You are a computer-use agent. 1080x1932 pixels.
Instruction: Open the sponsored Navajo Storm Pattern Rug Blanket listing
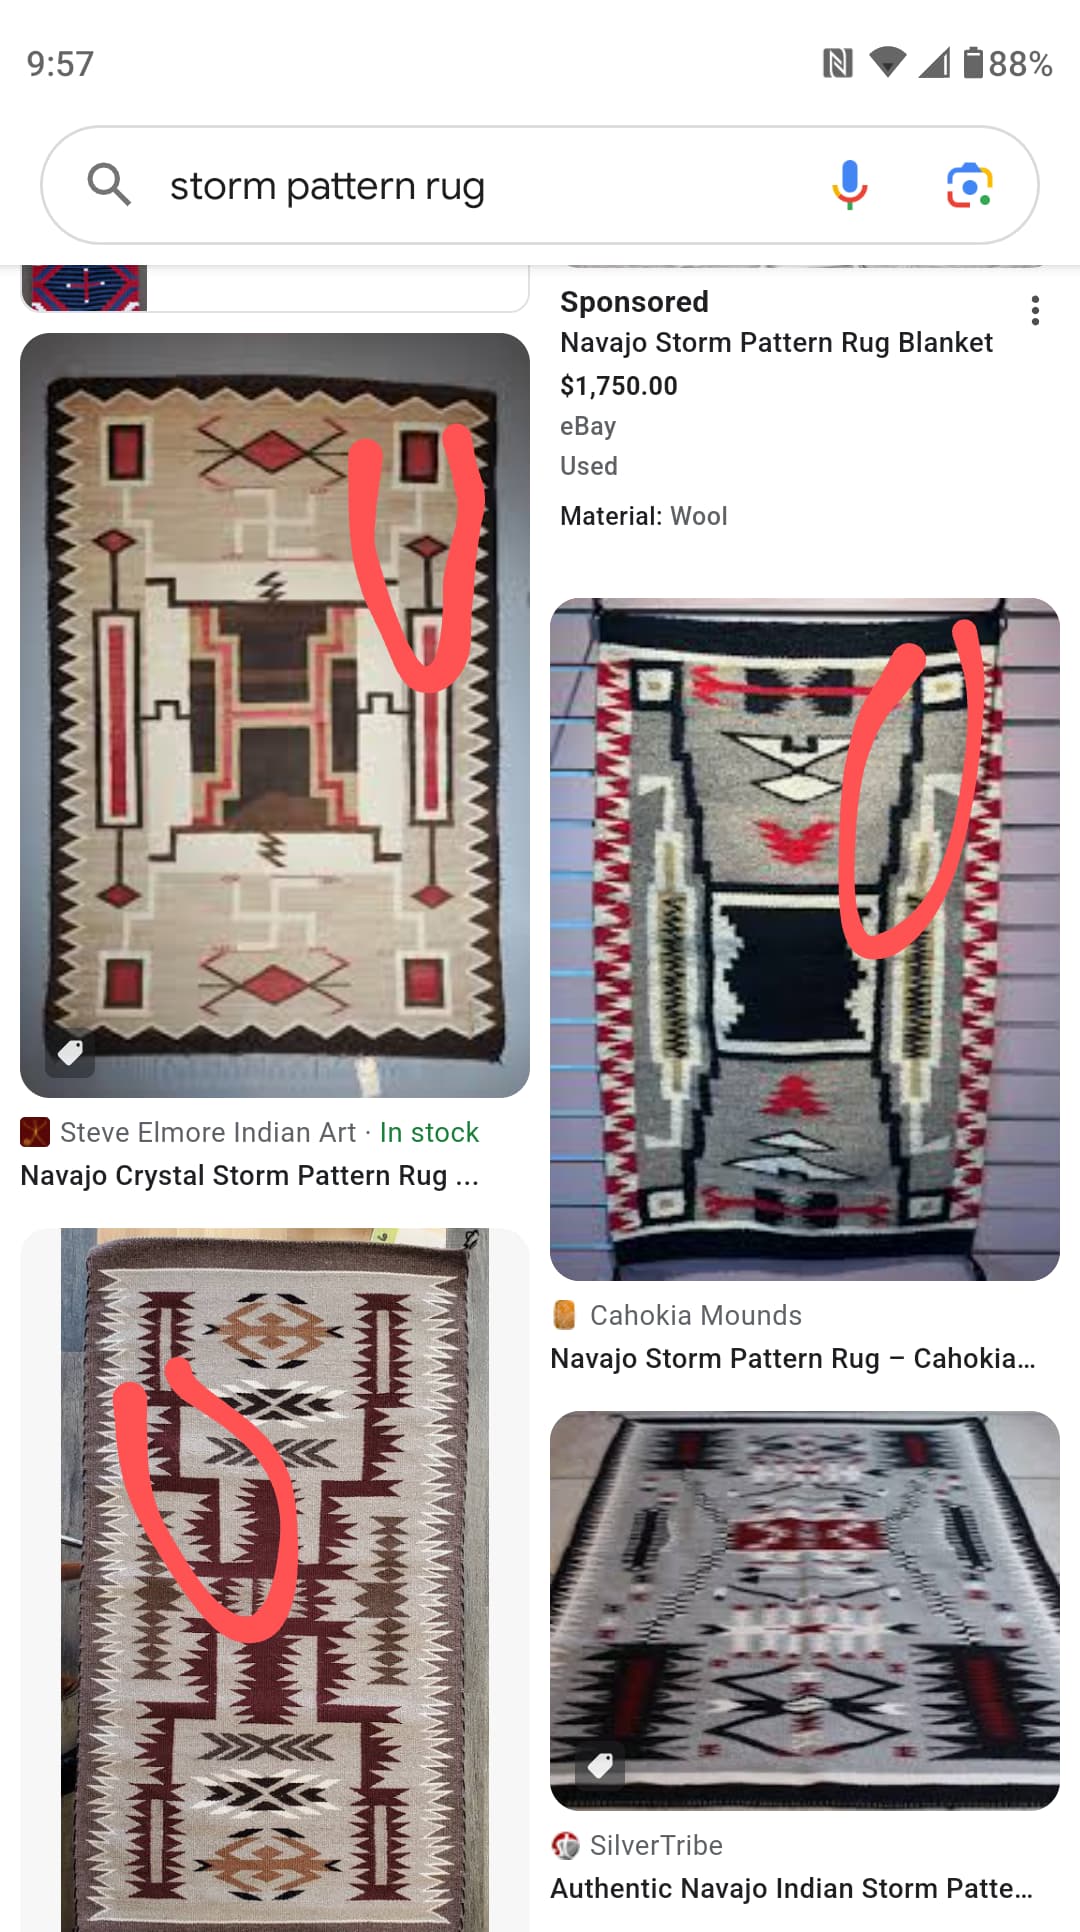776,342
